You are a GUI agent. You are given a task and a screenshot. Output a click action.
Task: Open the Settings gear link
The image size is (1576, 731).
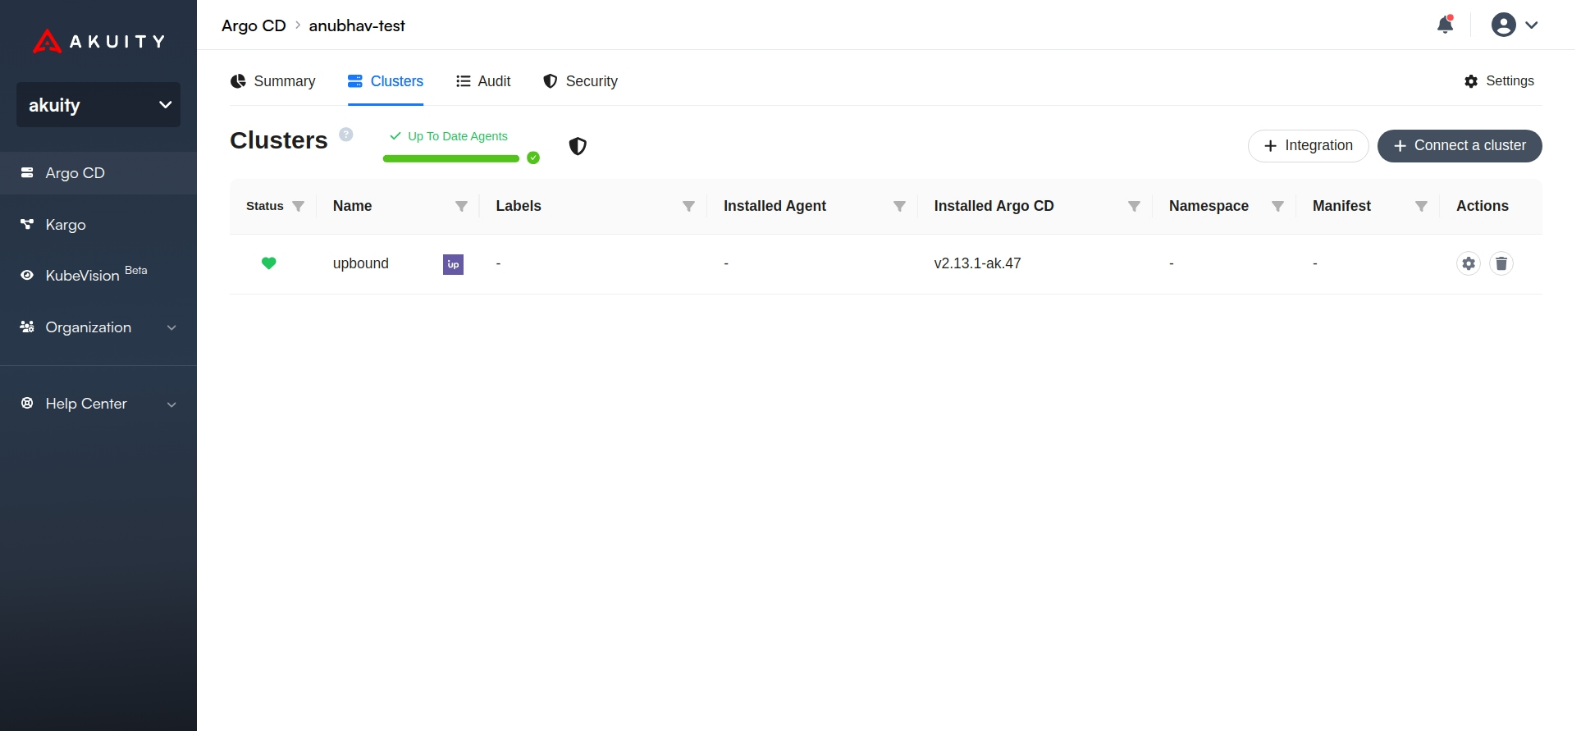(x=1499, y=81)
